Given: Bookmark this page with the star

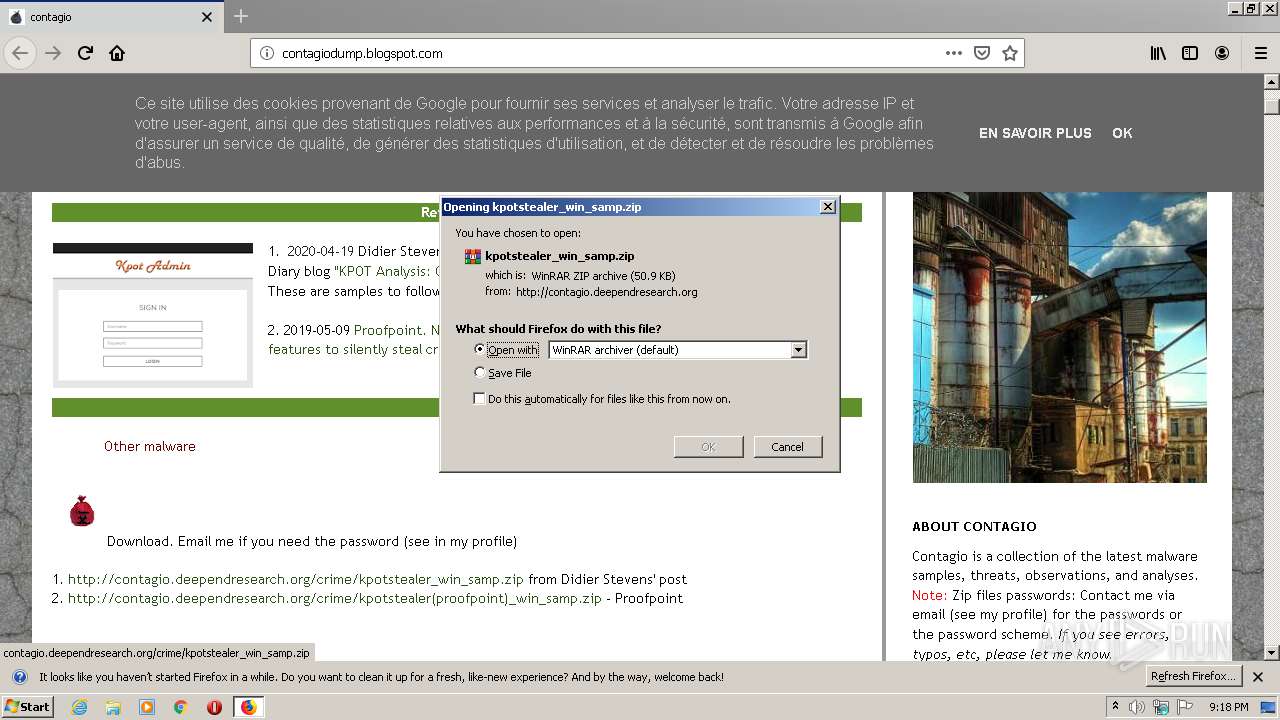Looking at the screenshot, I should click(1010, 53).
